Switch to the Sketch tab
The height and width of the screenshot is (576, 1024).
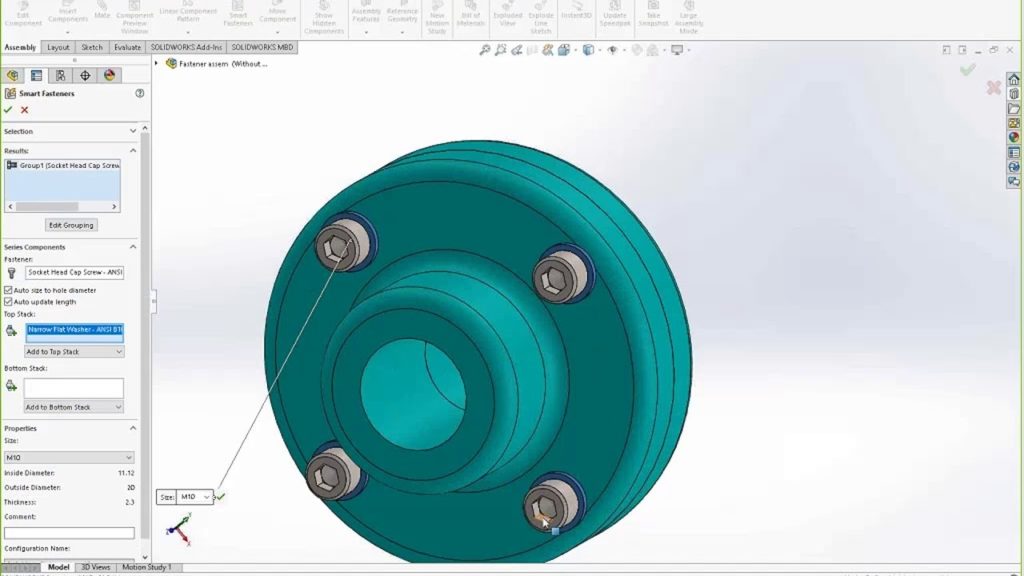click(91, 47)
